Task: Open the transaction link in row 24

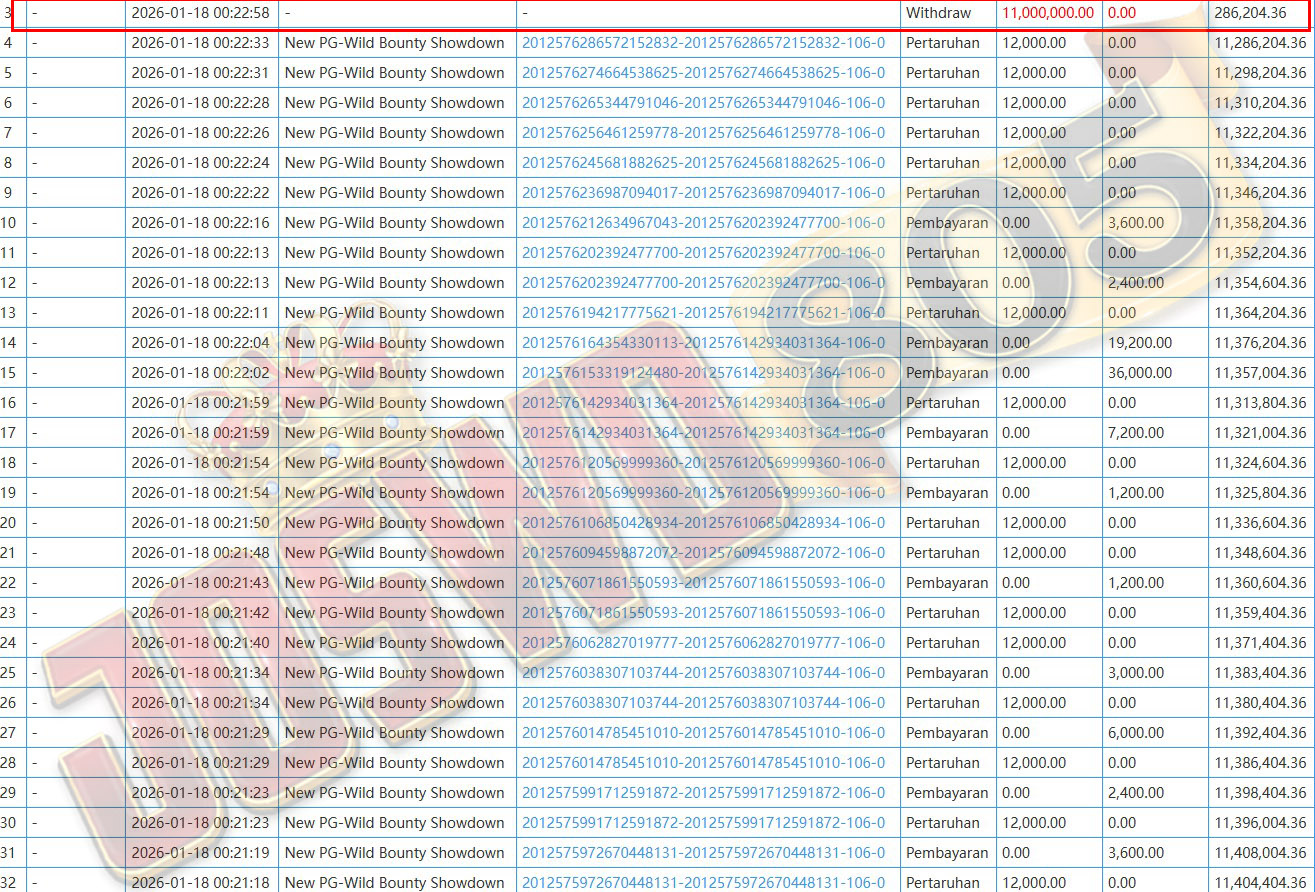Action: point(703,643)
